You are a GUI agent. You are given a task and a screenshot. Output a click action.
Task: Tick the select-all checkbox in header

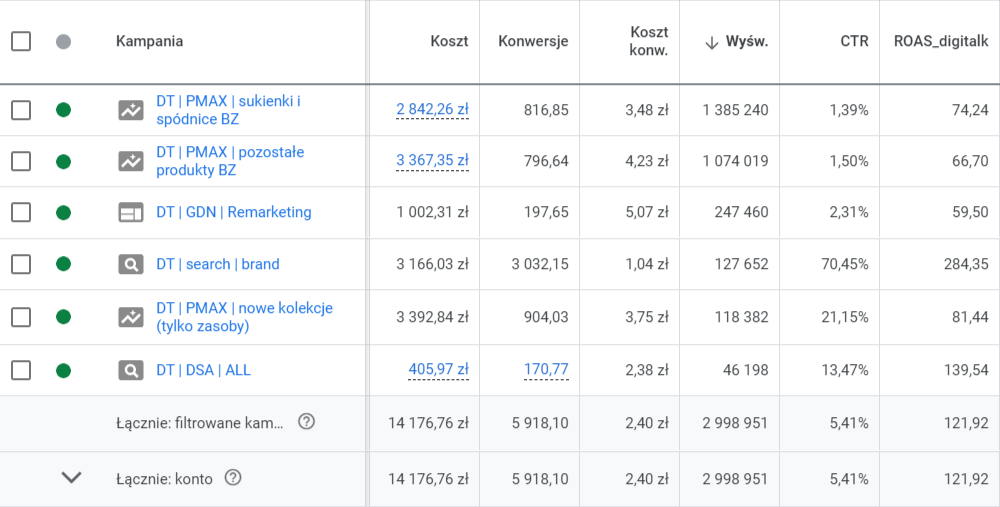(x=21, y=41)
